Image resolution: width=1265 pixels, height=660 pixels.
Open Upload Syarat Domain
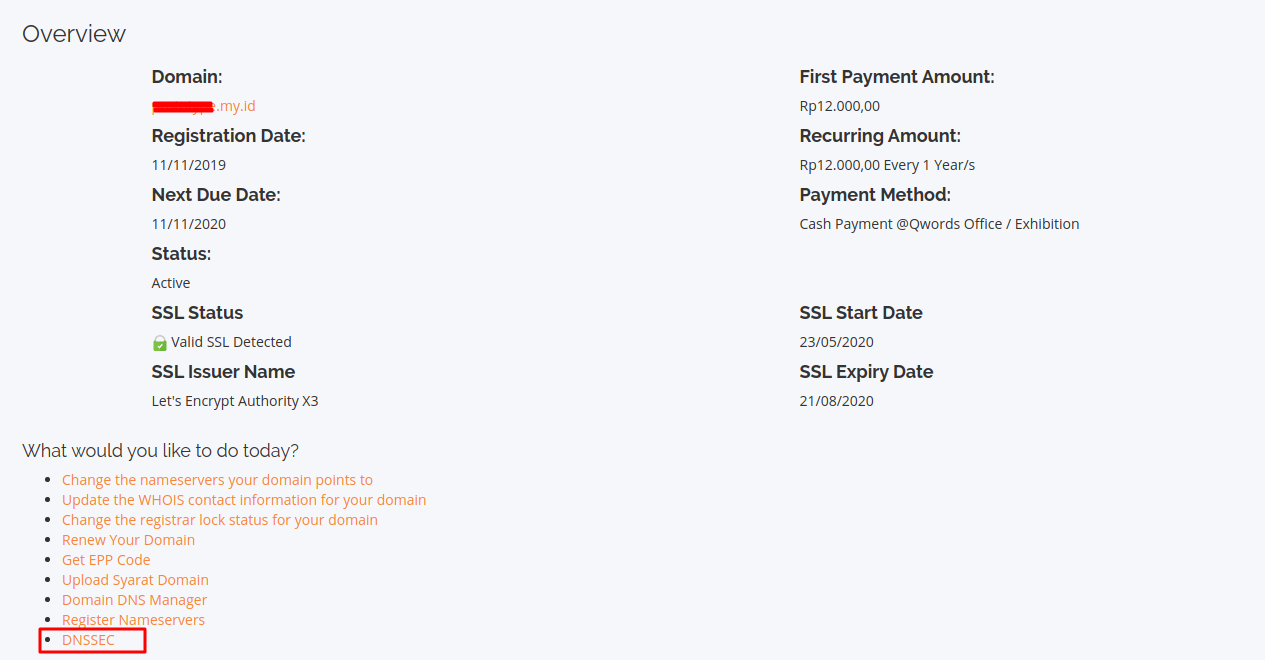point(135,580)
